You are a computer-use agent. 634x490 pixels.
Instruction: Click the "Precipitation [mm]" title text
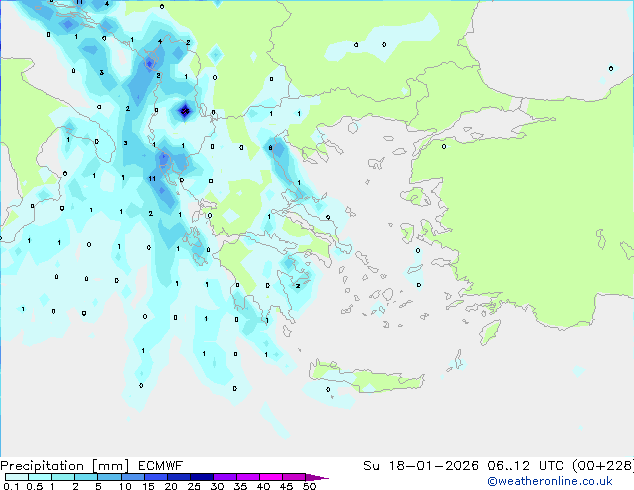(x=64, y=466)
